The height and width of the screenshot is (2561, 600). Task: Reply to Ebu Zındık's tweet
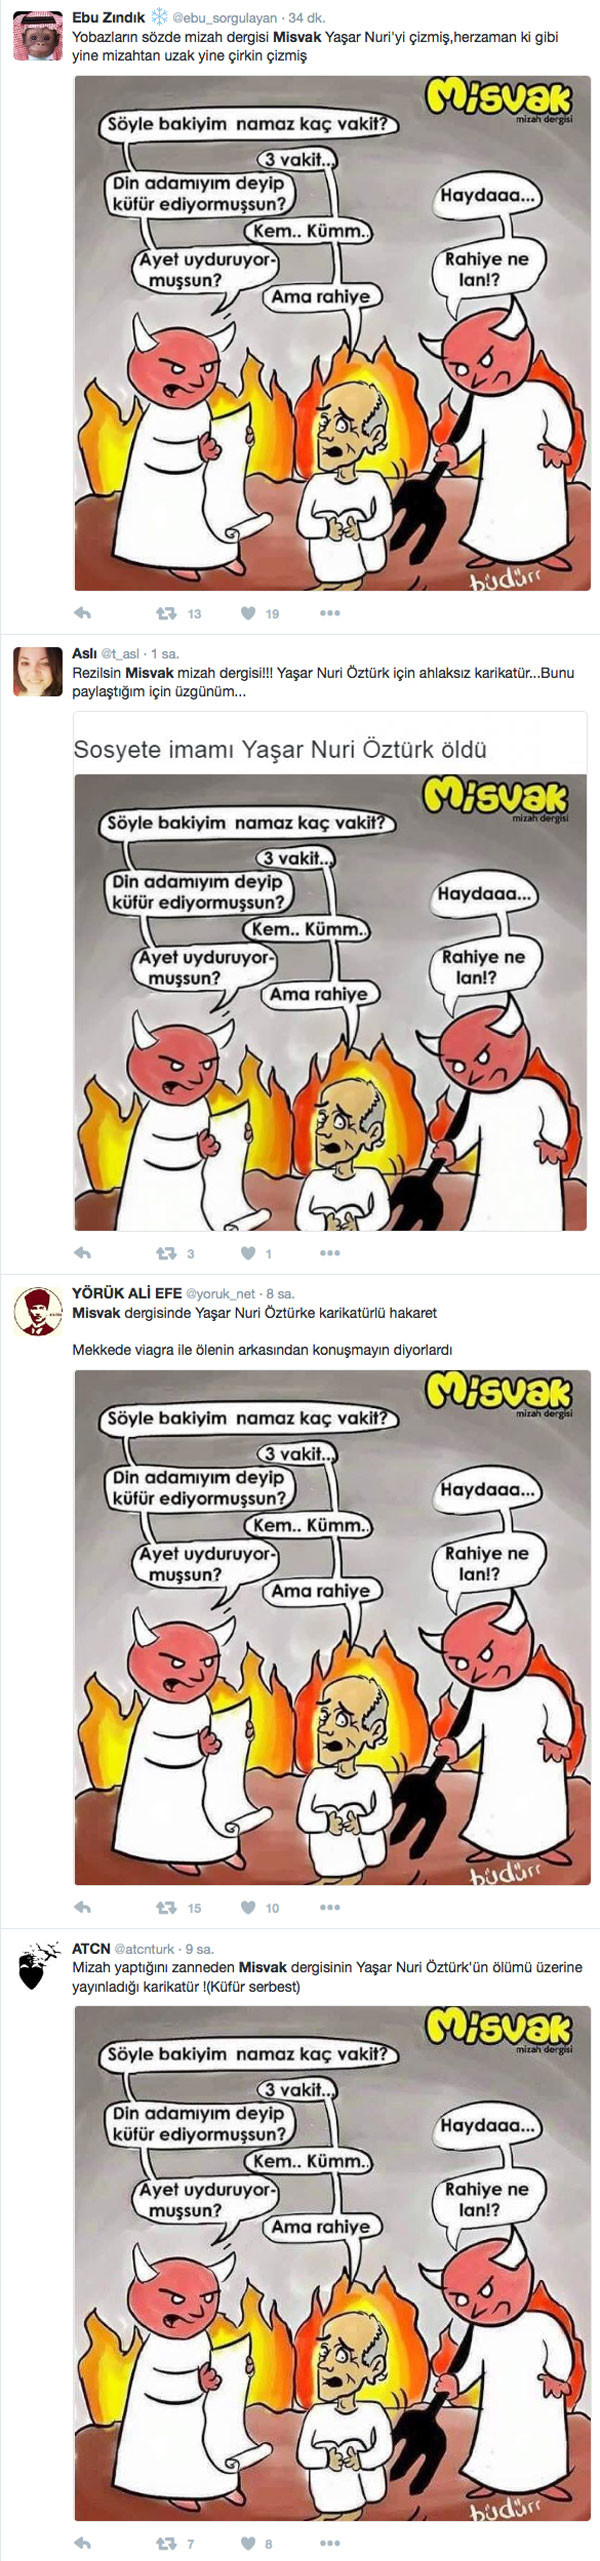(83, 613)
